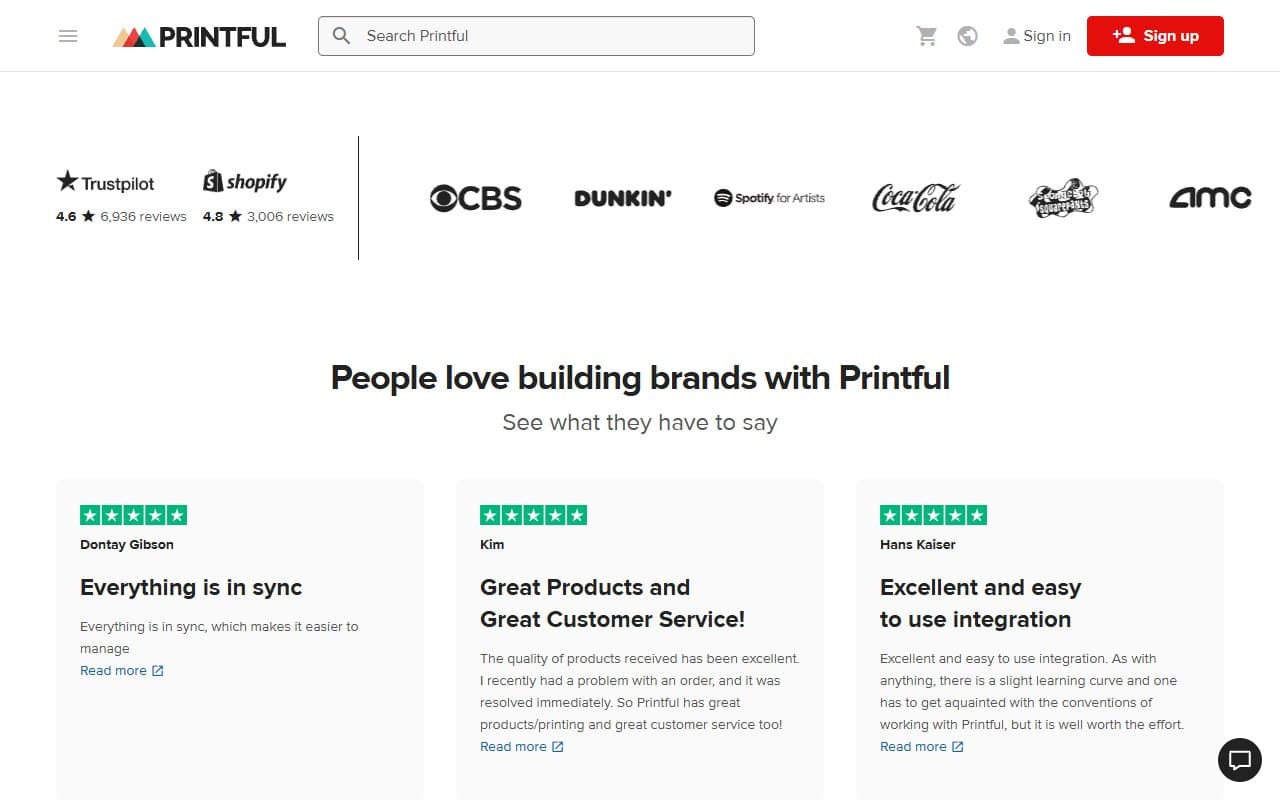1280x800 pixels.
Task: Click the search magnifier icon
Action: click(341, 36)
